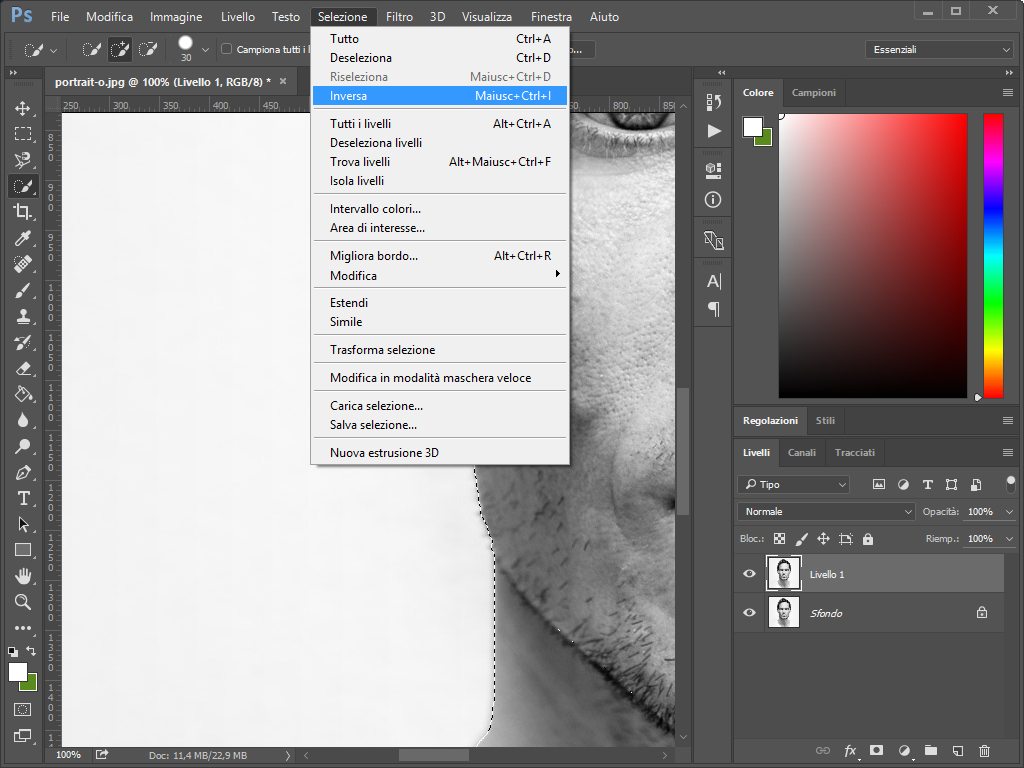
Task: Activate the Zoom tool
Action: (22, 602)
